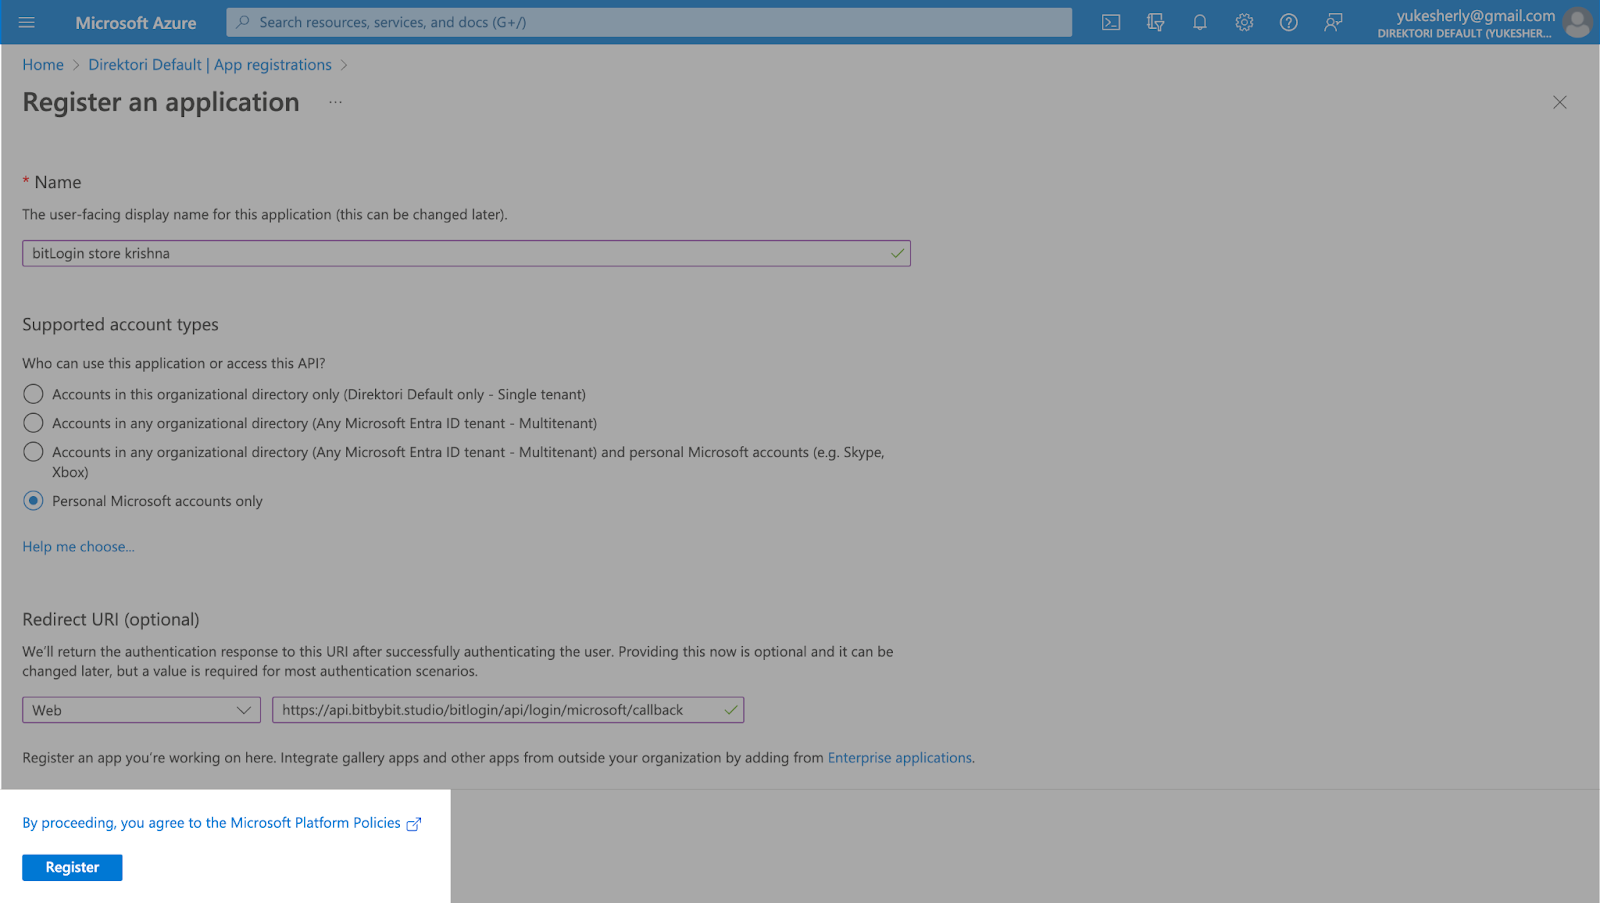Click the application Name input field
Viewport: 1600px width, 903px height.
coord(466,253)
